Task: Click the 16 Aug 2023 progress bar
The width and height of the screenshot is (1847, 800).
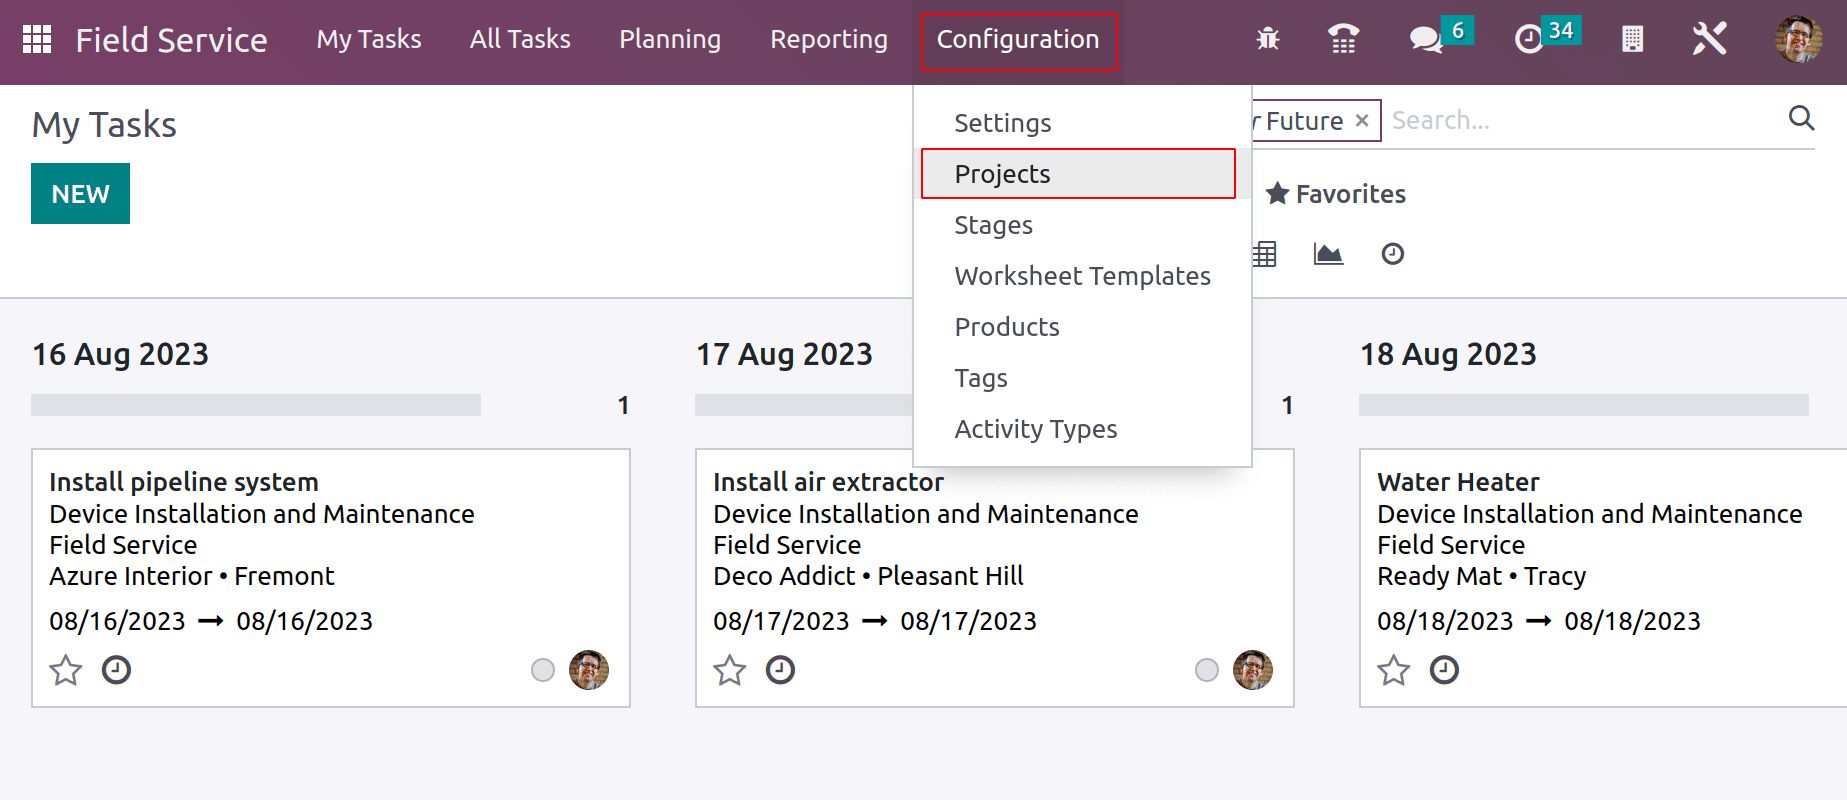Action: tap(256, 405)
